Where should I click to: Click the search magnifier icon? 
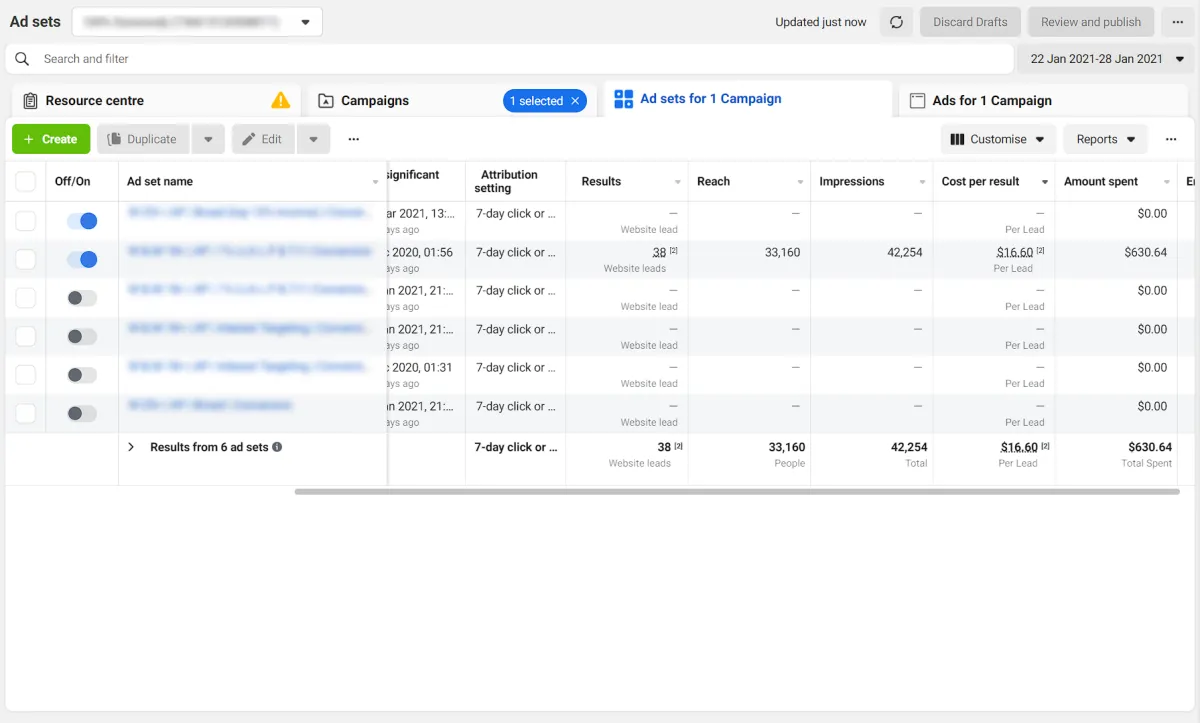(x=22, y=59)
